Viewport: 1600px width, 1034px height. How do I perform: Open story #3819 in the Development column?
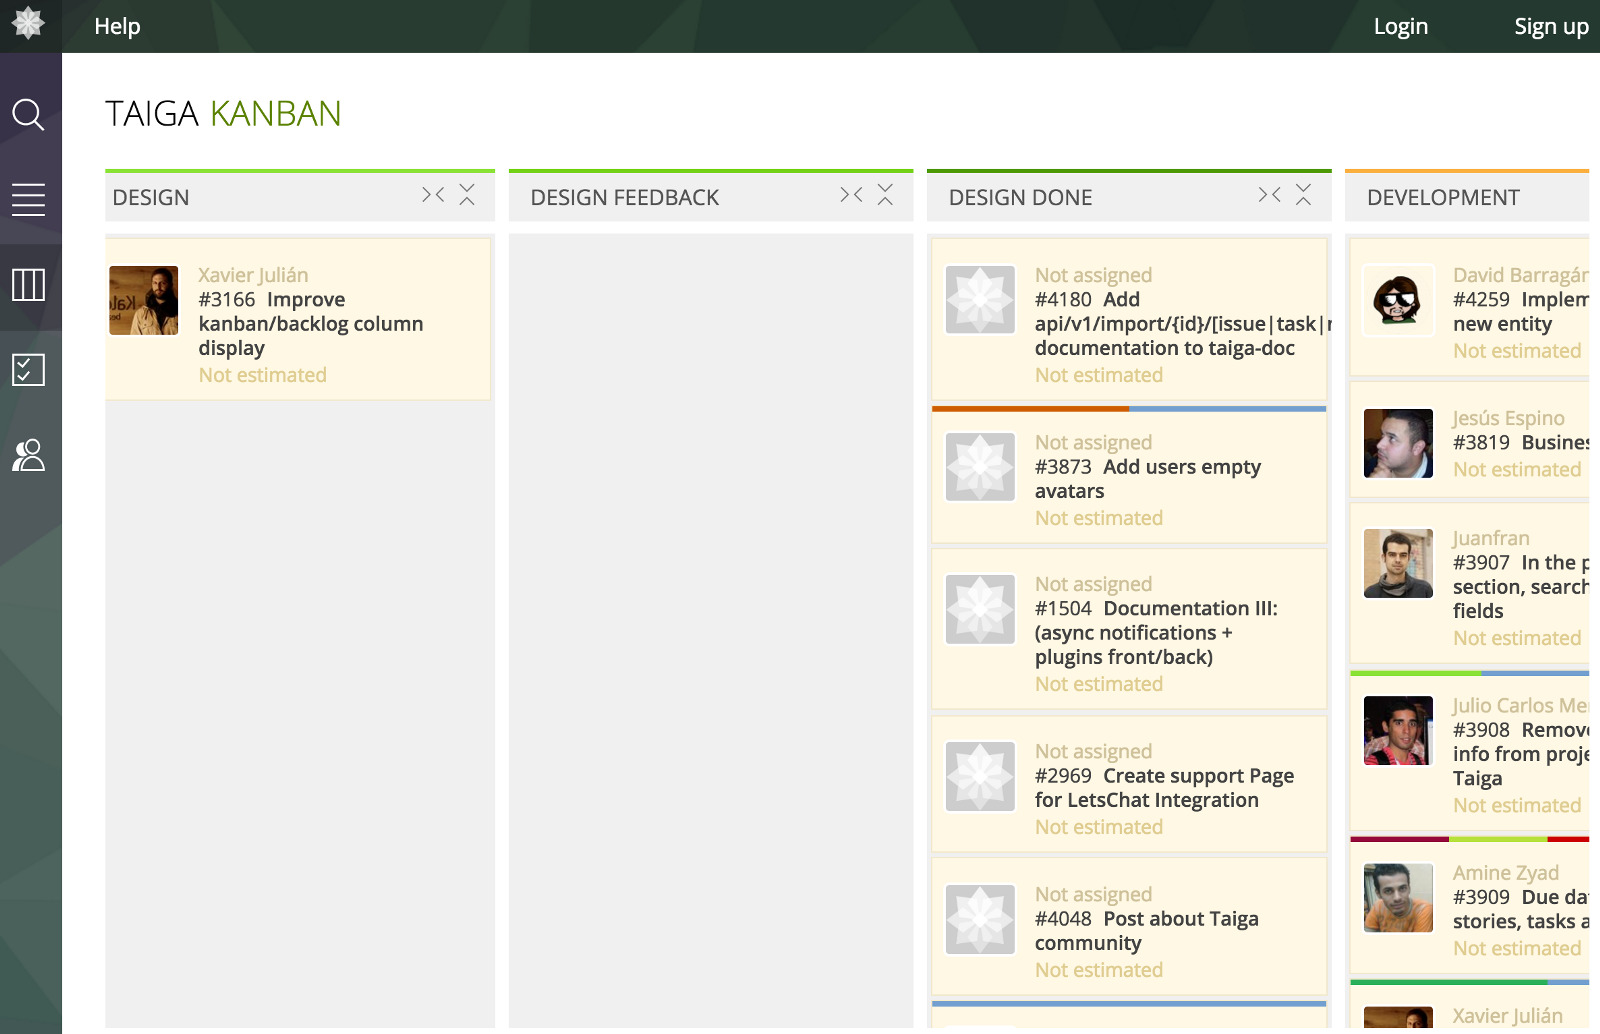(x=1521, y=443)
